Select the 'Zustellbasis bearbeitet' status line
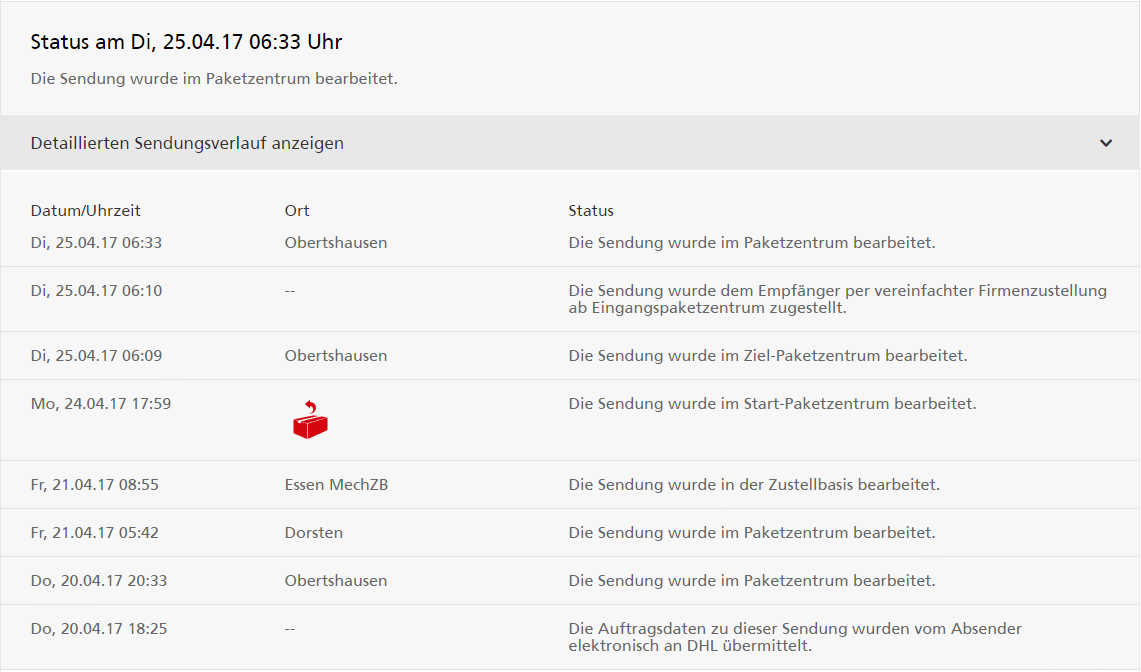 point(754,484)
